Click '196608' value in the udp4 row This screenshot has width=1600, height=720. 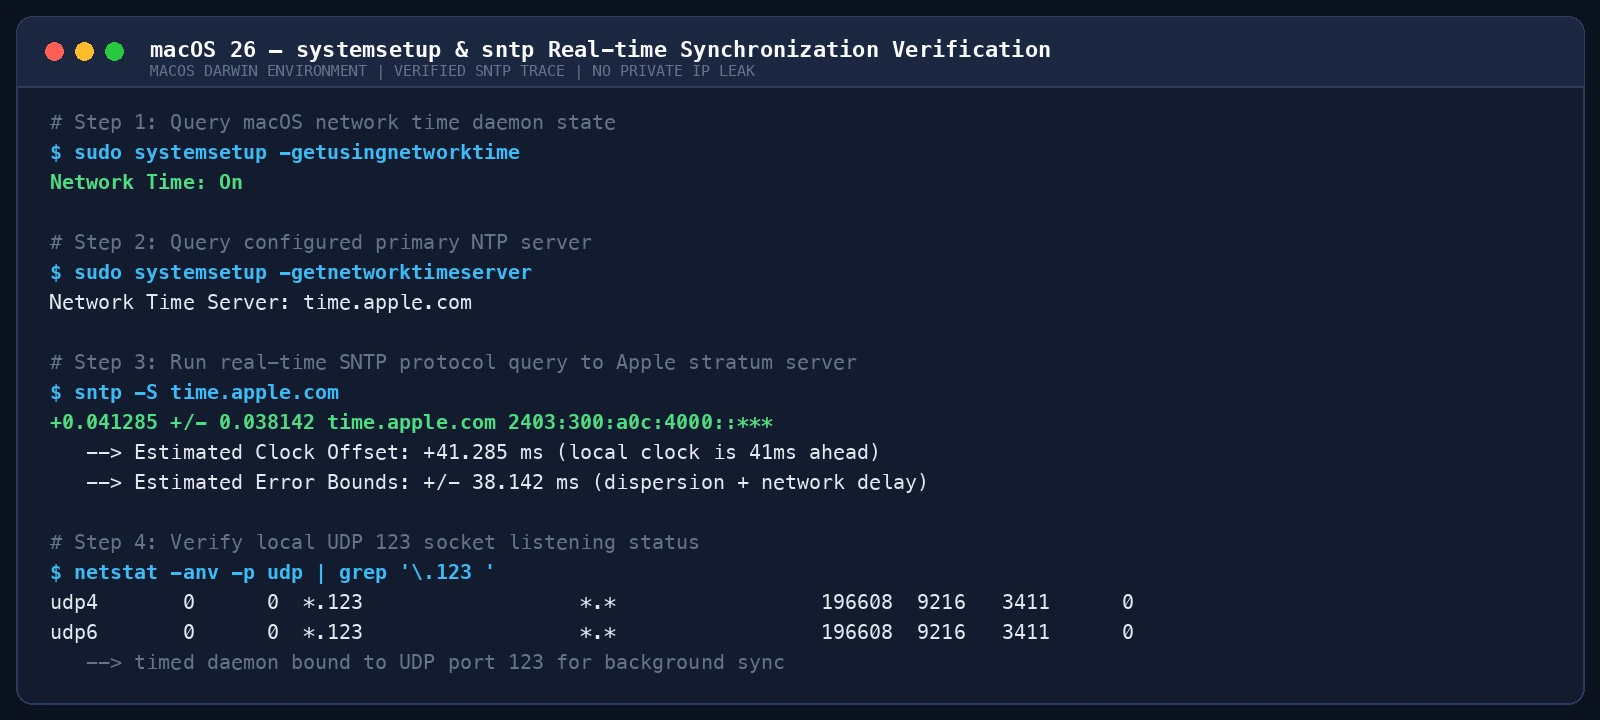coord(857,602)
